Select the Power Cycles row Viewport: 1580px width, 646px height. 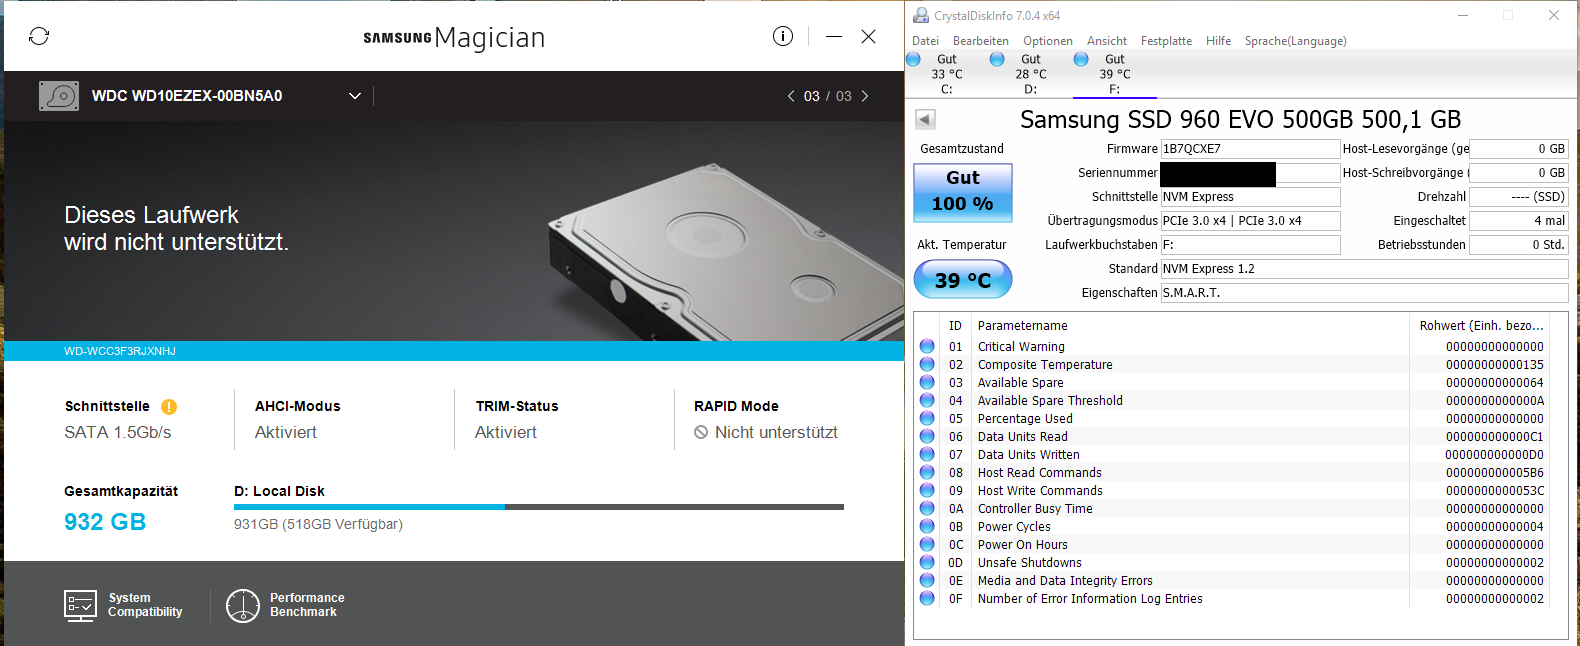[x=1231, y=527]
